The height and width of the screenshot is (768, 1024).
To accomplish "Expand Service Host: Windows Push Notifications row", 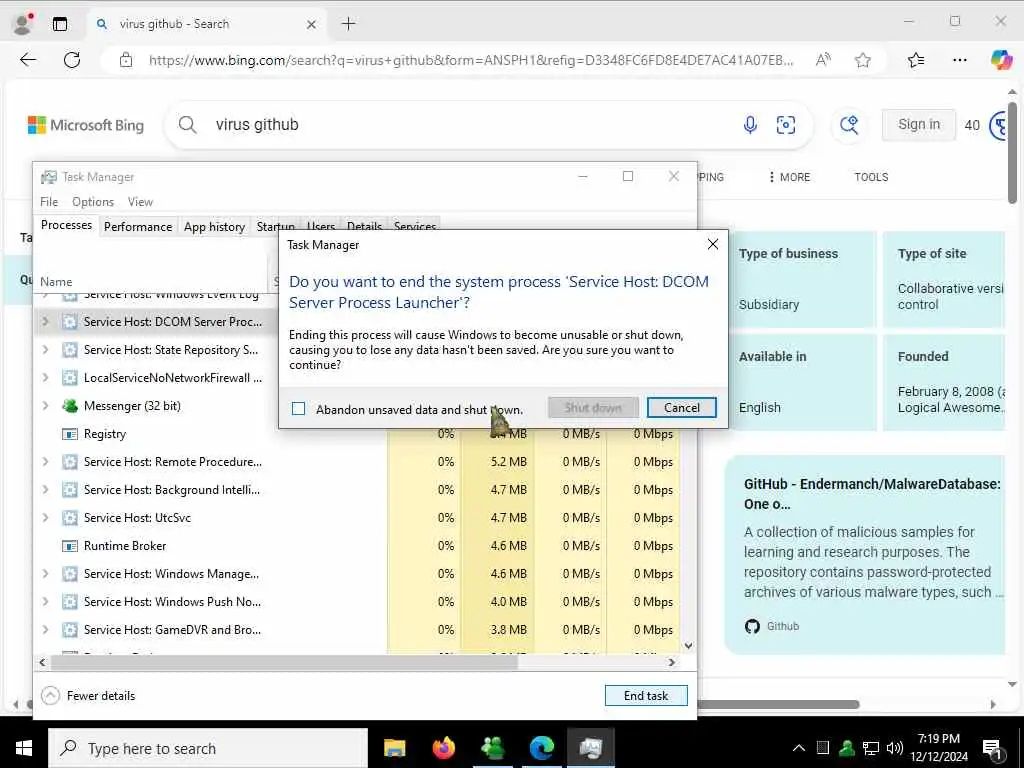I will pyautogui.click(x=45, y=602).
